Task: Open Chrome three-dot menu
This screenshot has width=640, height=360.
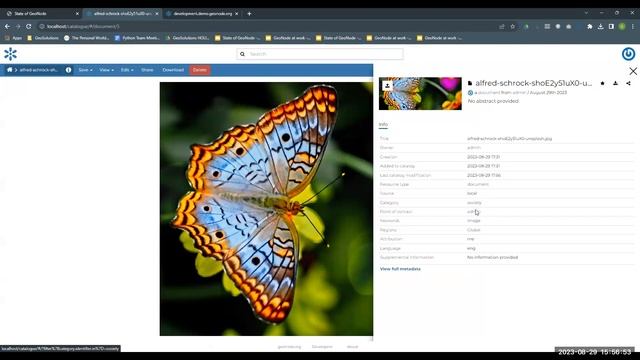Action: point(633,27)
